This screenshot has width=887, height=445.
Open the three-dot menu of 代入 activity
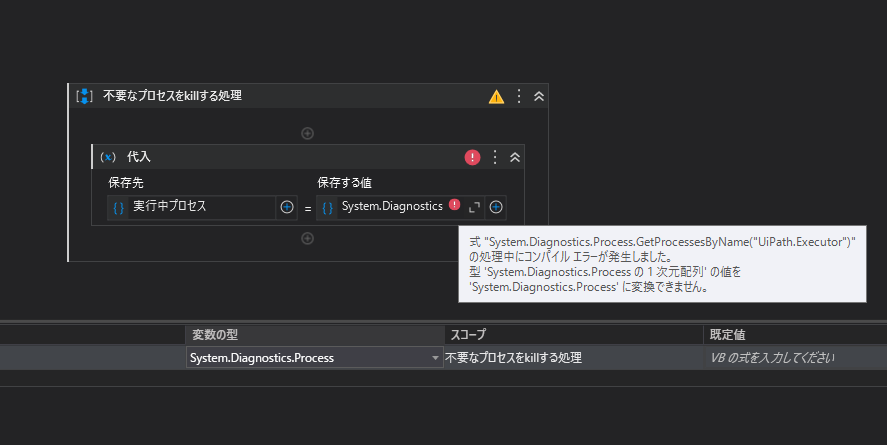(x=495, y=157)
